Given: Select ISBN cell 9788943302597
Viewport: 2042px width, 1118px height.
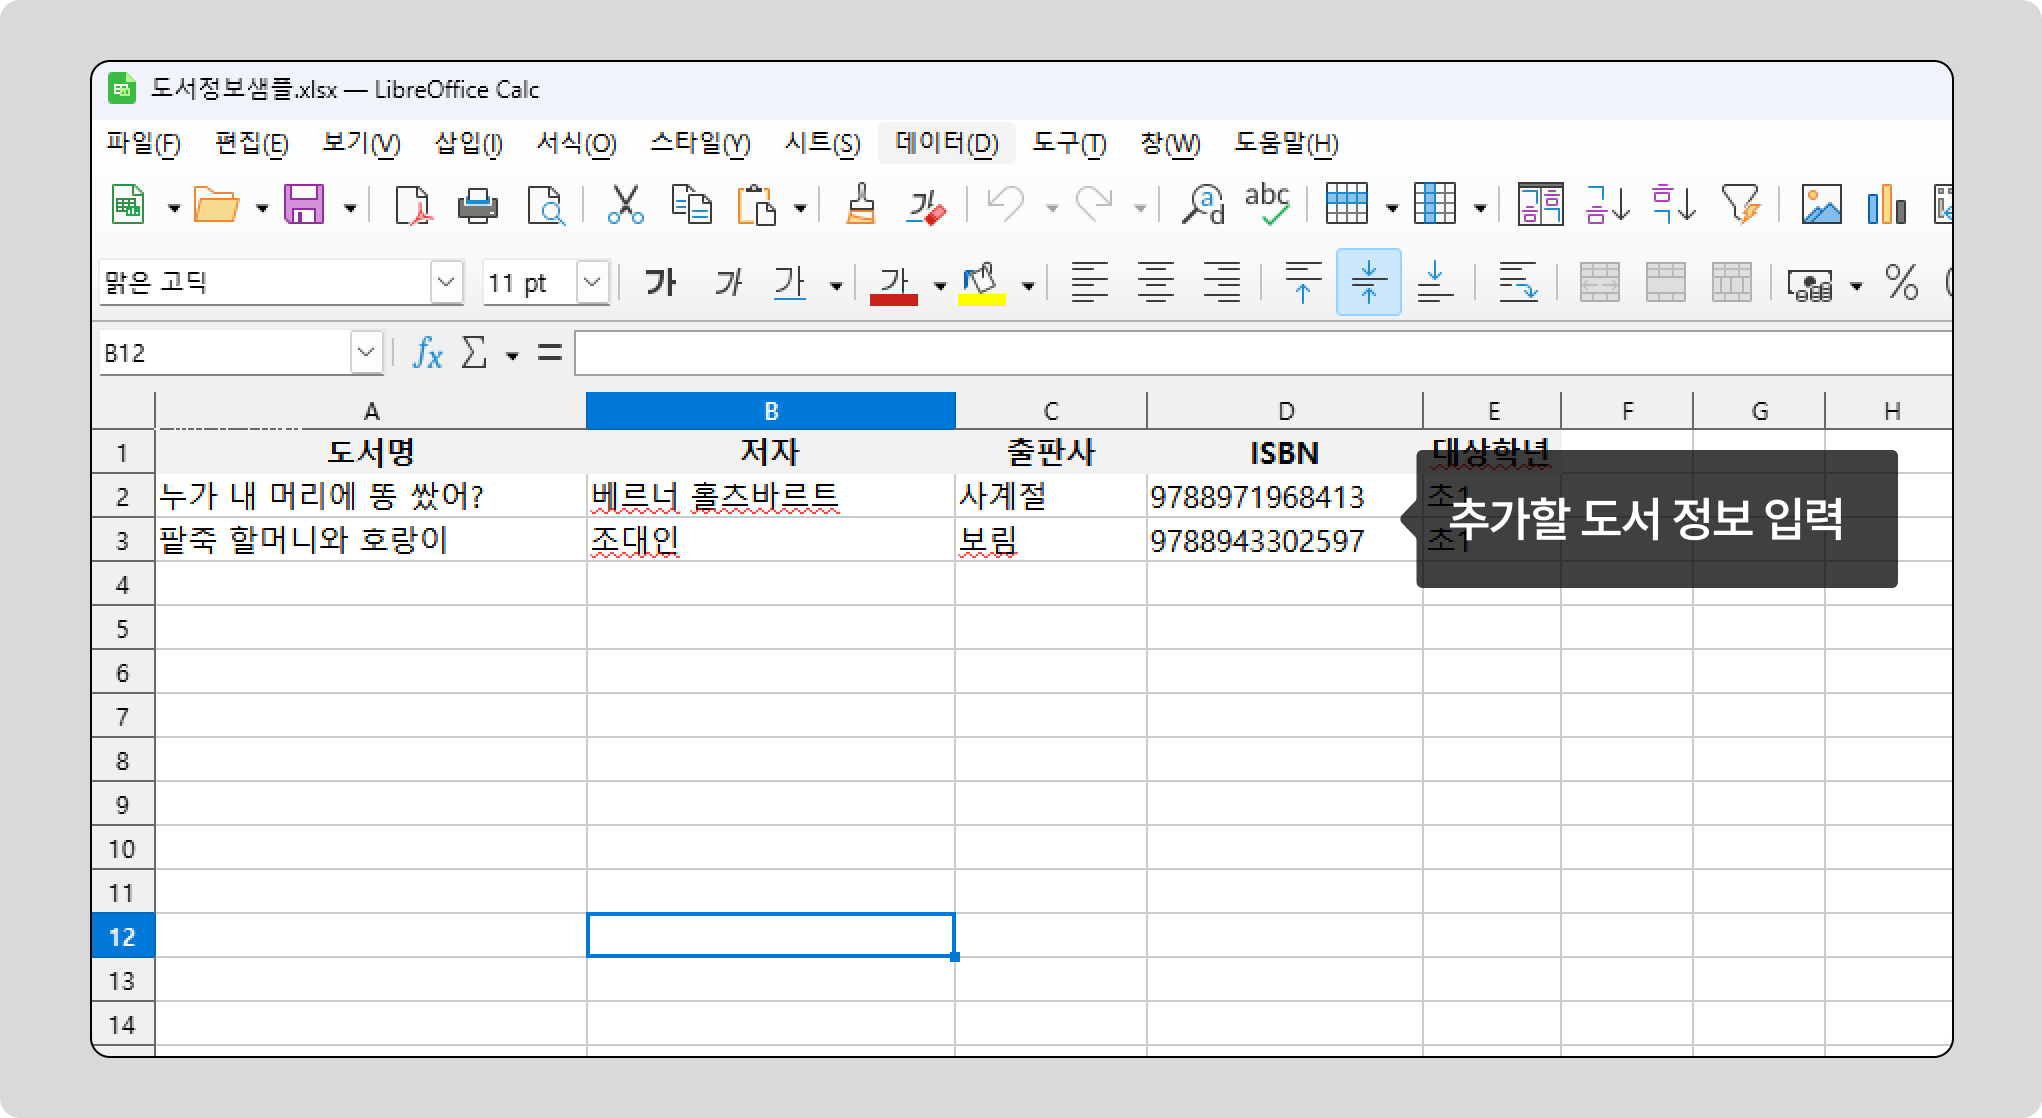Looking at the screenshot, I should [x=1285, y=540].
